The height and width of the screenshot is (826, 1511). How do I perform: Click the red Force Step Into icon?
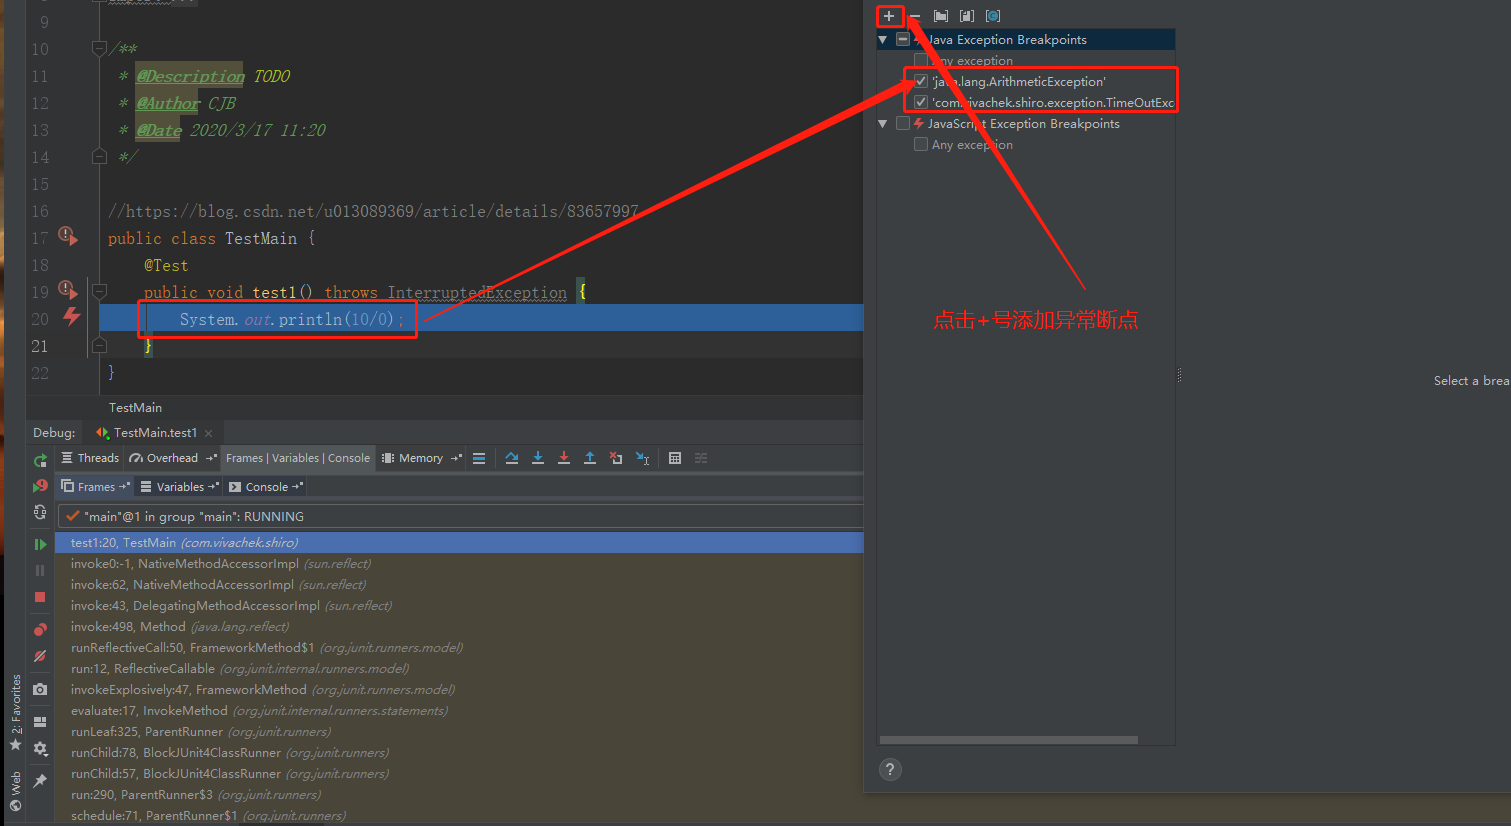(x=564, y=458)
